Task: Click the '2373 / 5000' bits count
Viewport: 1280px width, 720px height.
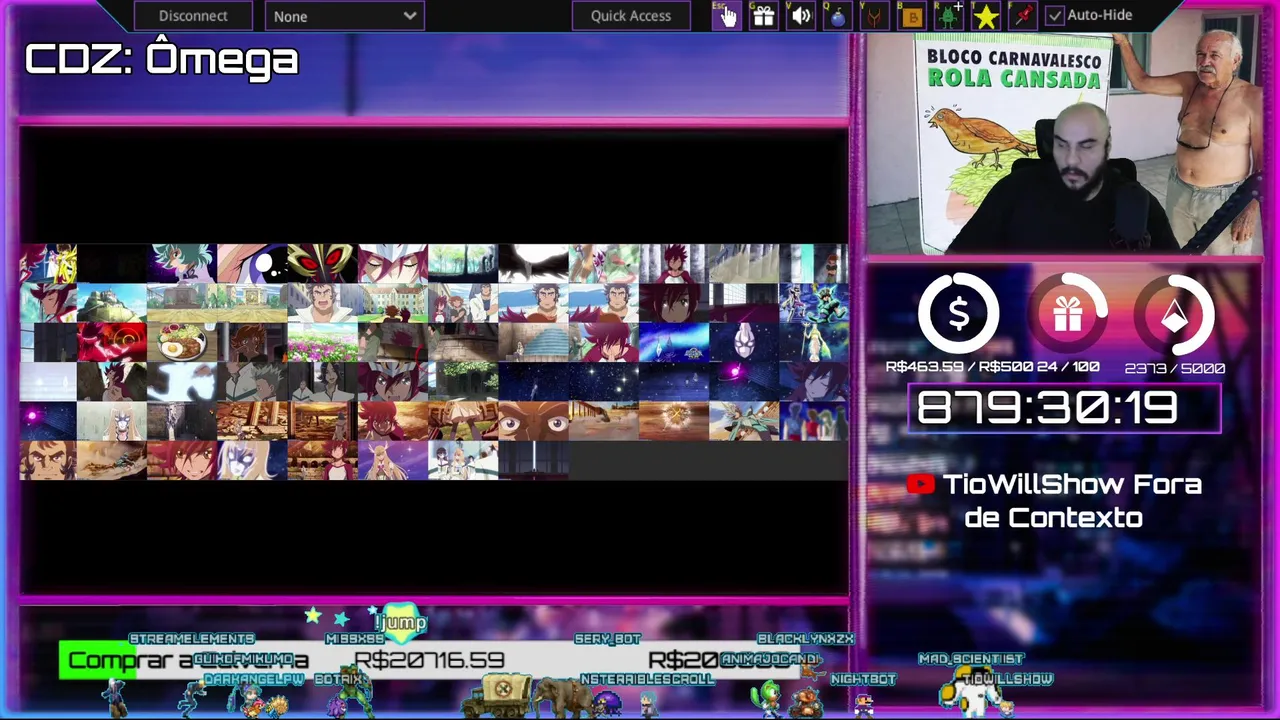Action: 1175,368
